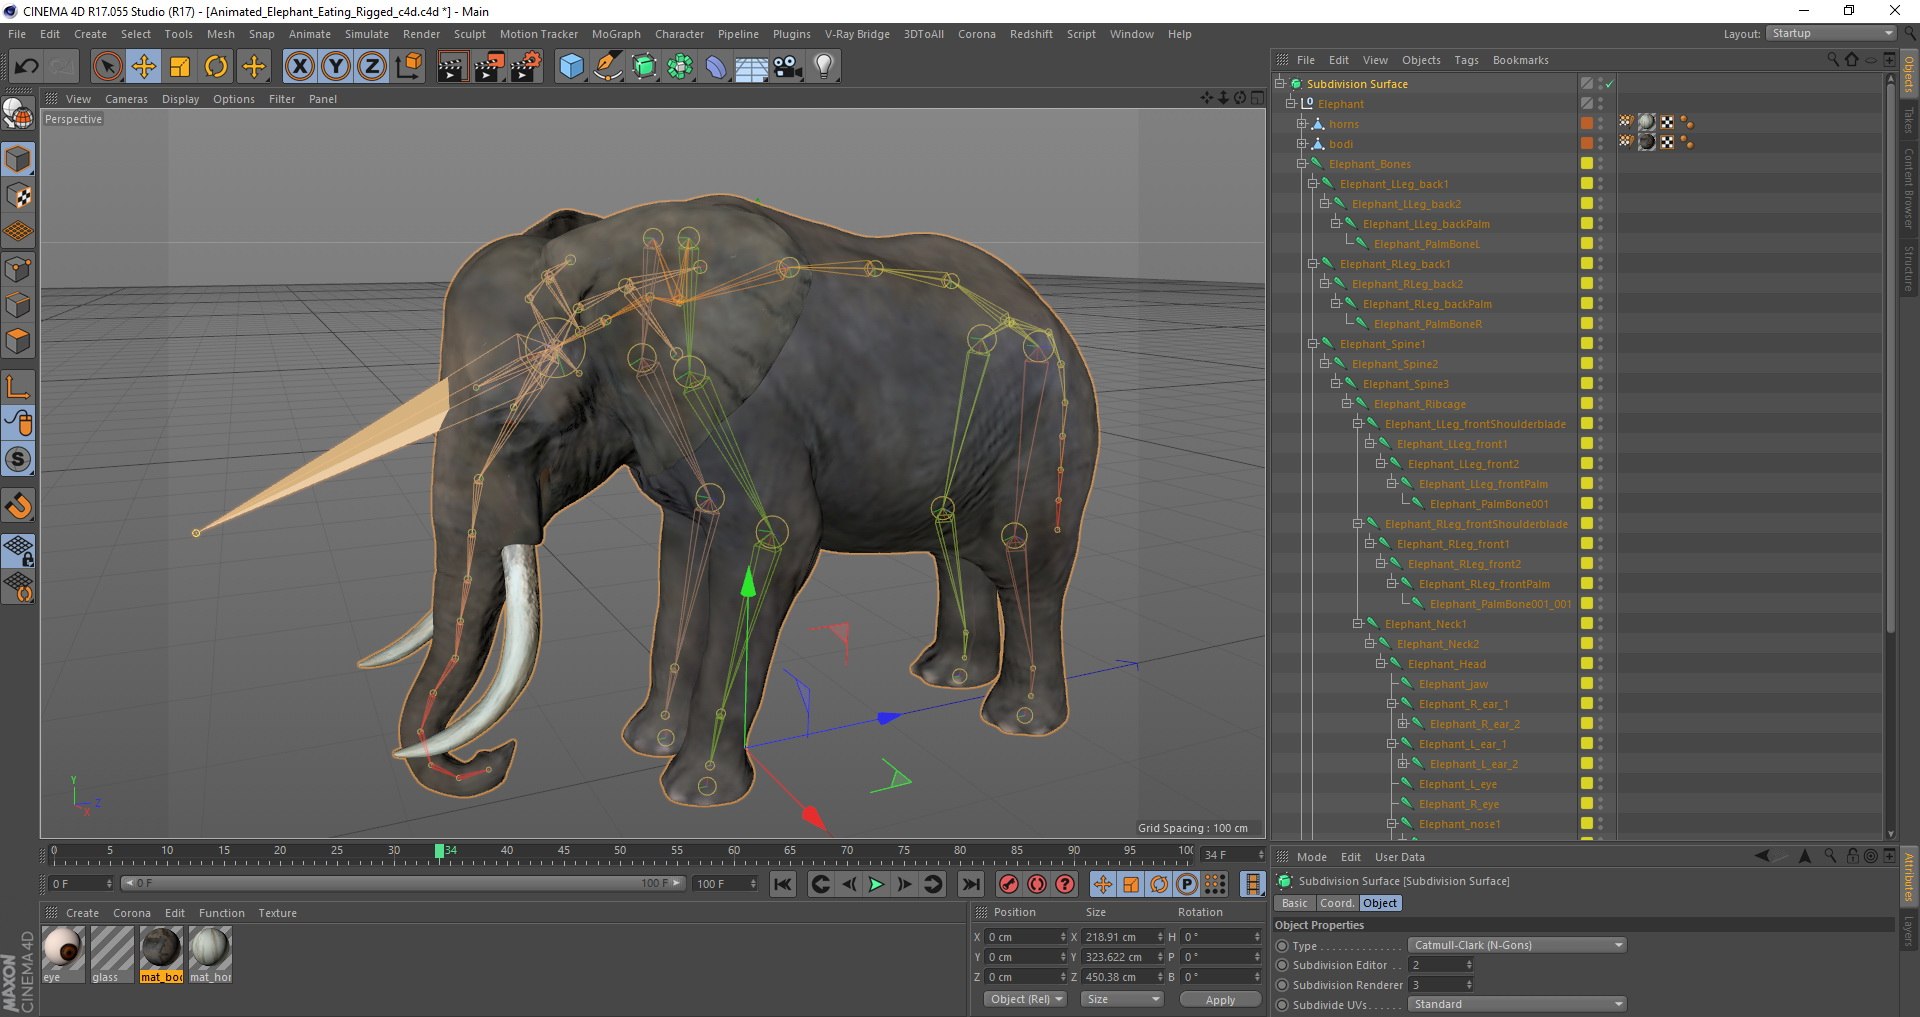
Task: Enable Polygons mode in left palette
Action: (19, 342)
